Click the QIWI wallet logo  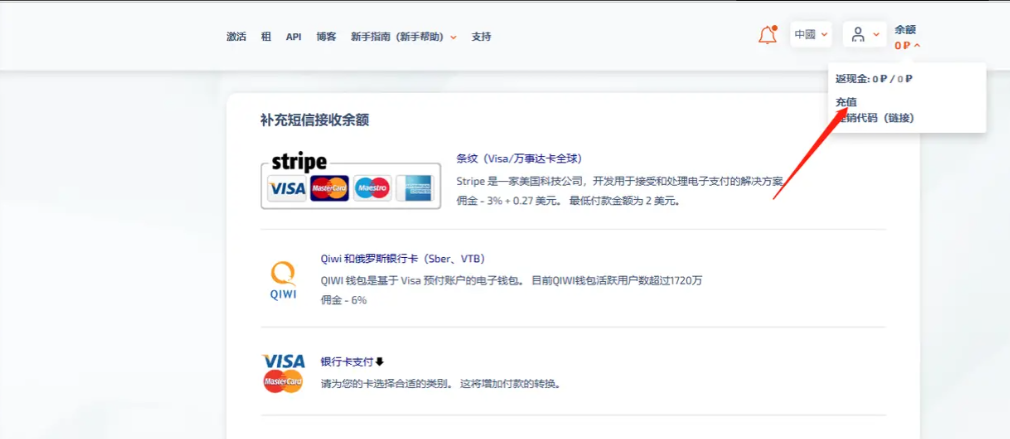pyautogui.click(x=283, y=281)
